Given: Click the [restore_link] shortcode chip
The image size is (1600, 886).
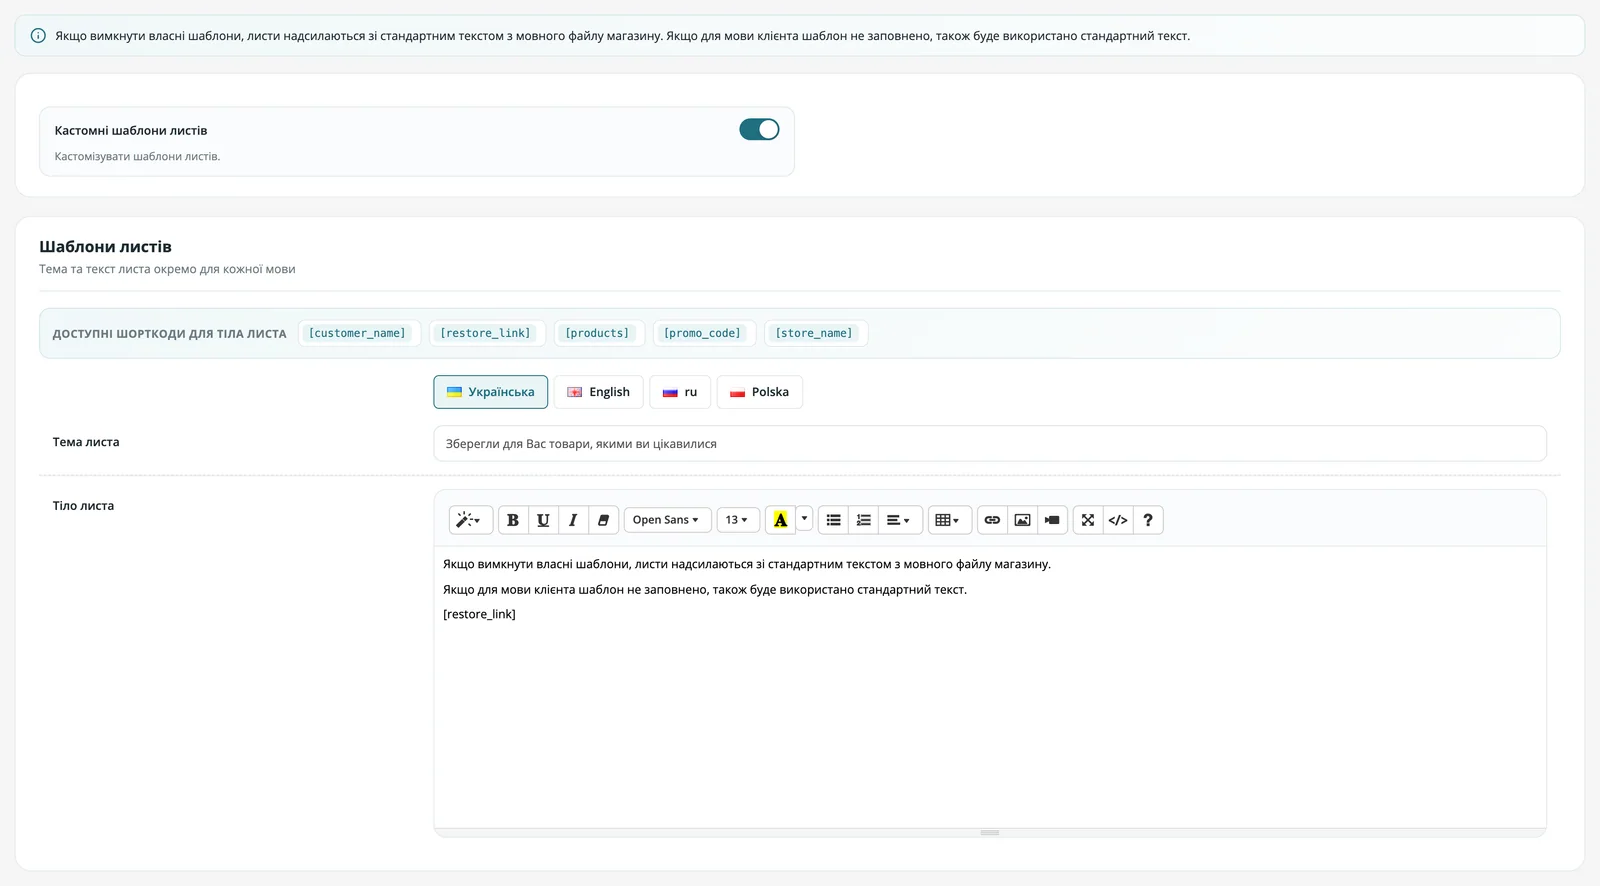Looking at the screenshot, I should [486, 333].
